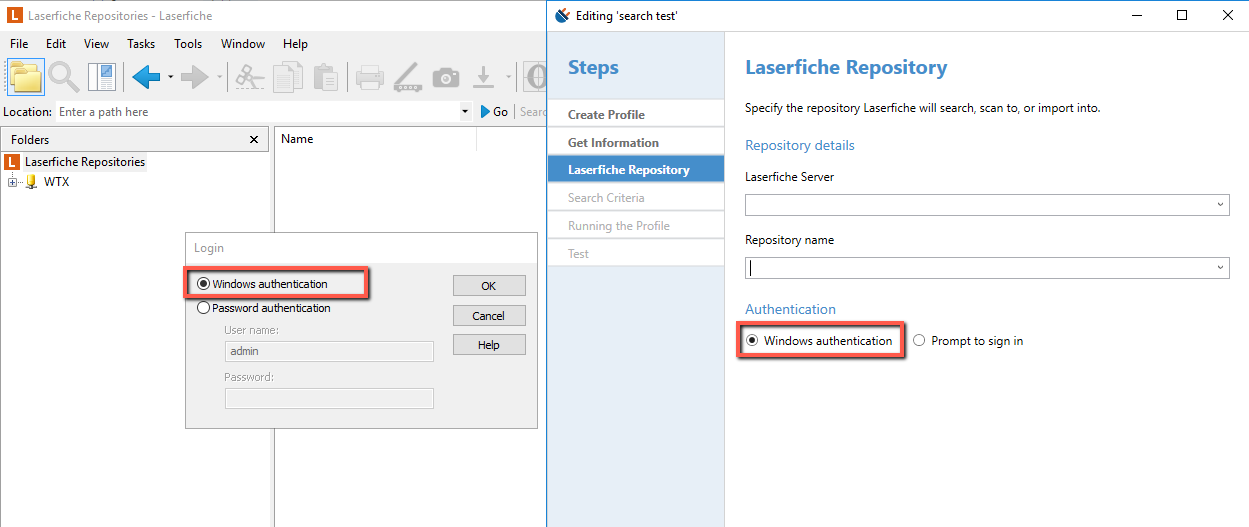Image resolution: width=1249 pixels, height=527 pixels.
Task: Click the folder browser toolbar icon
Action: coord(26,77)
